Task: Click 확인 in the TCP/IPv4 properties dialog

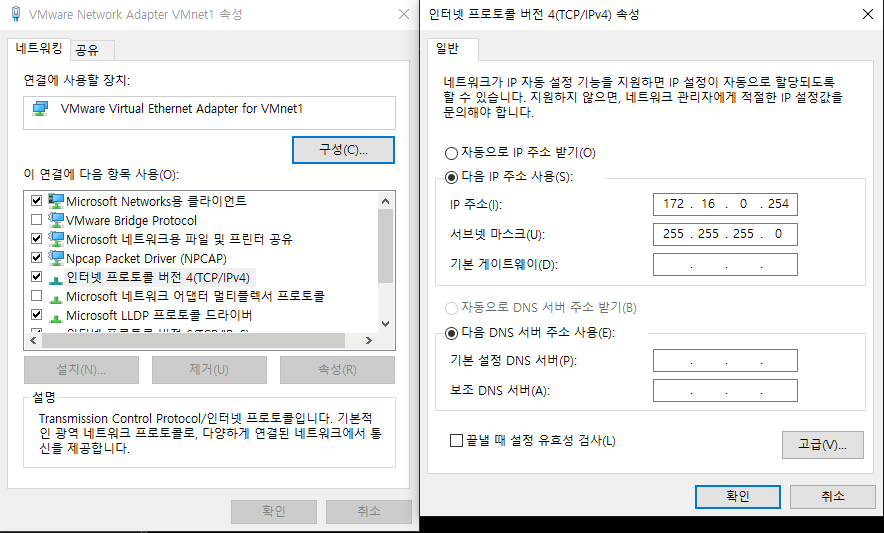Action: click(737, 496)
